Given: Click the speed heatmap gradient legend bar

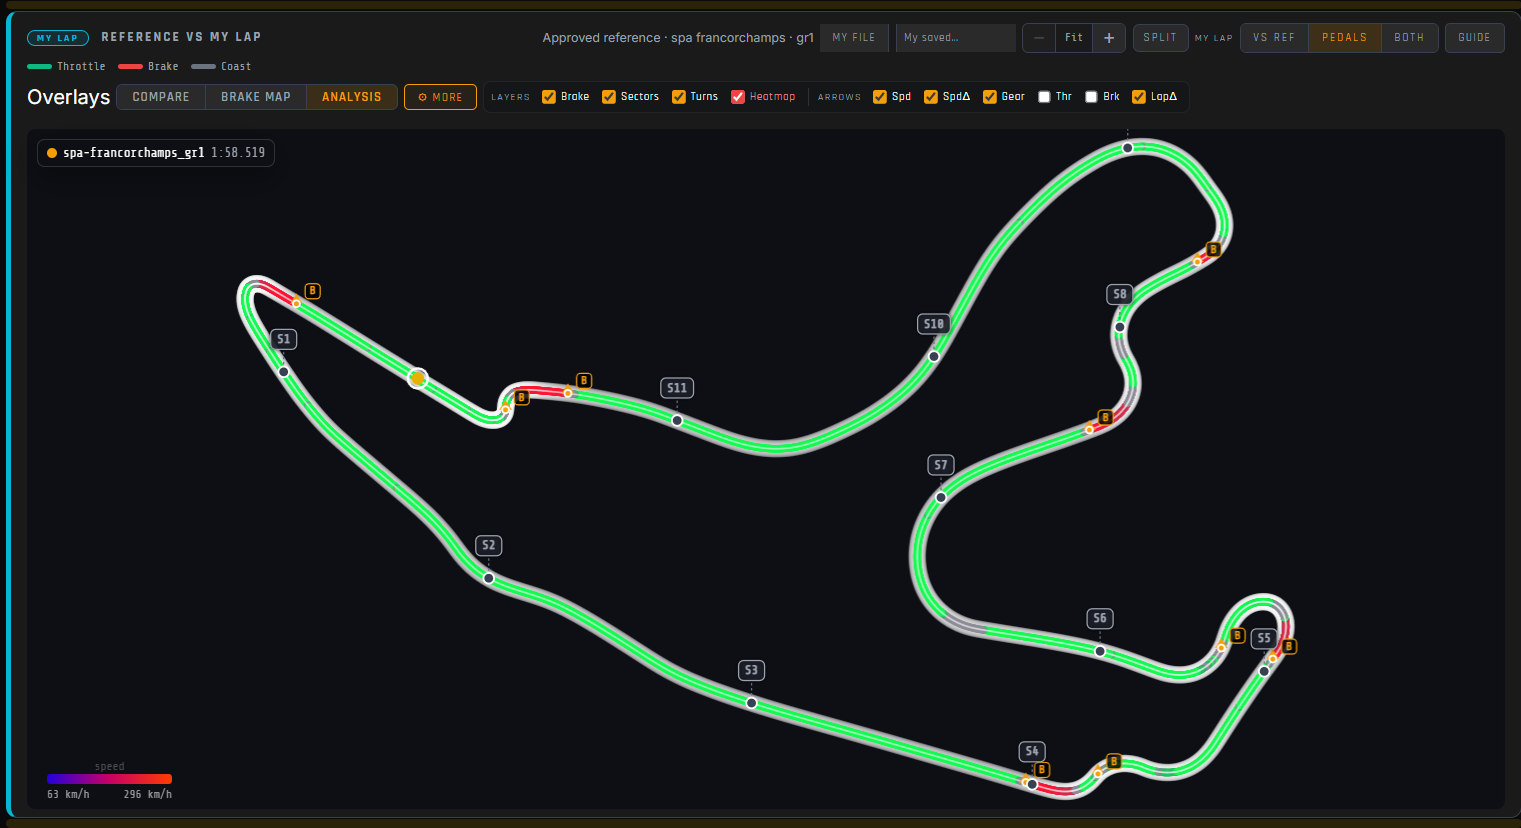Looking at the screenshot, I should pos(109,779).
